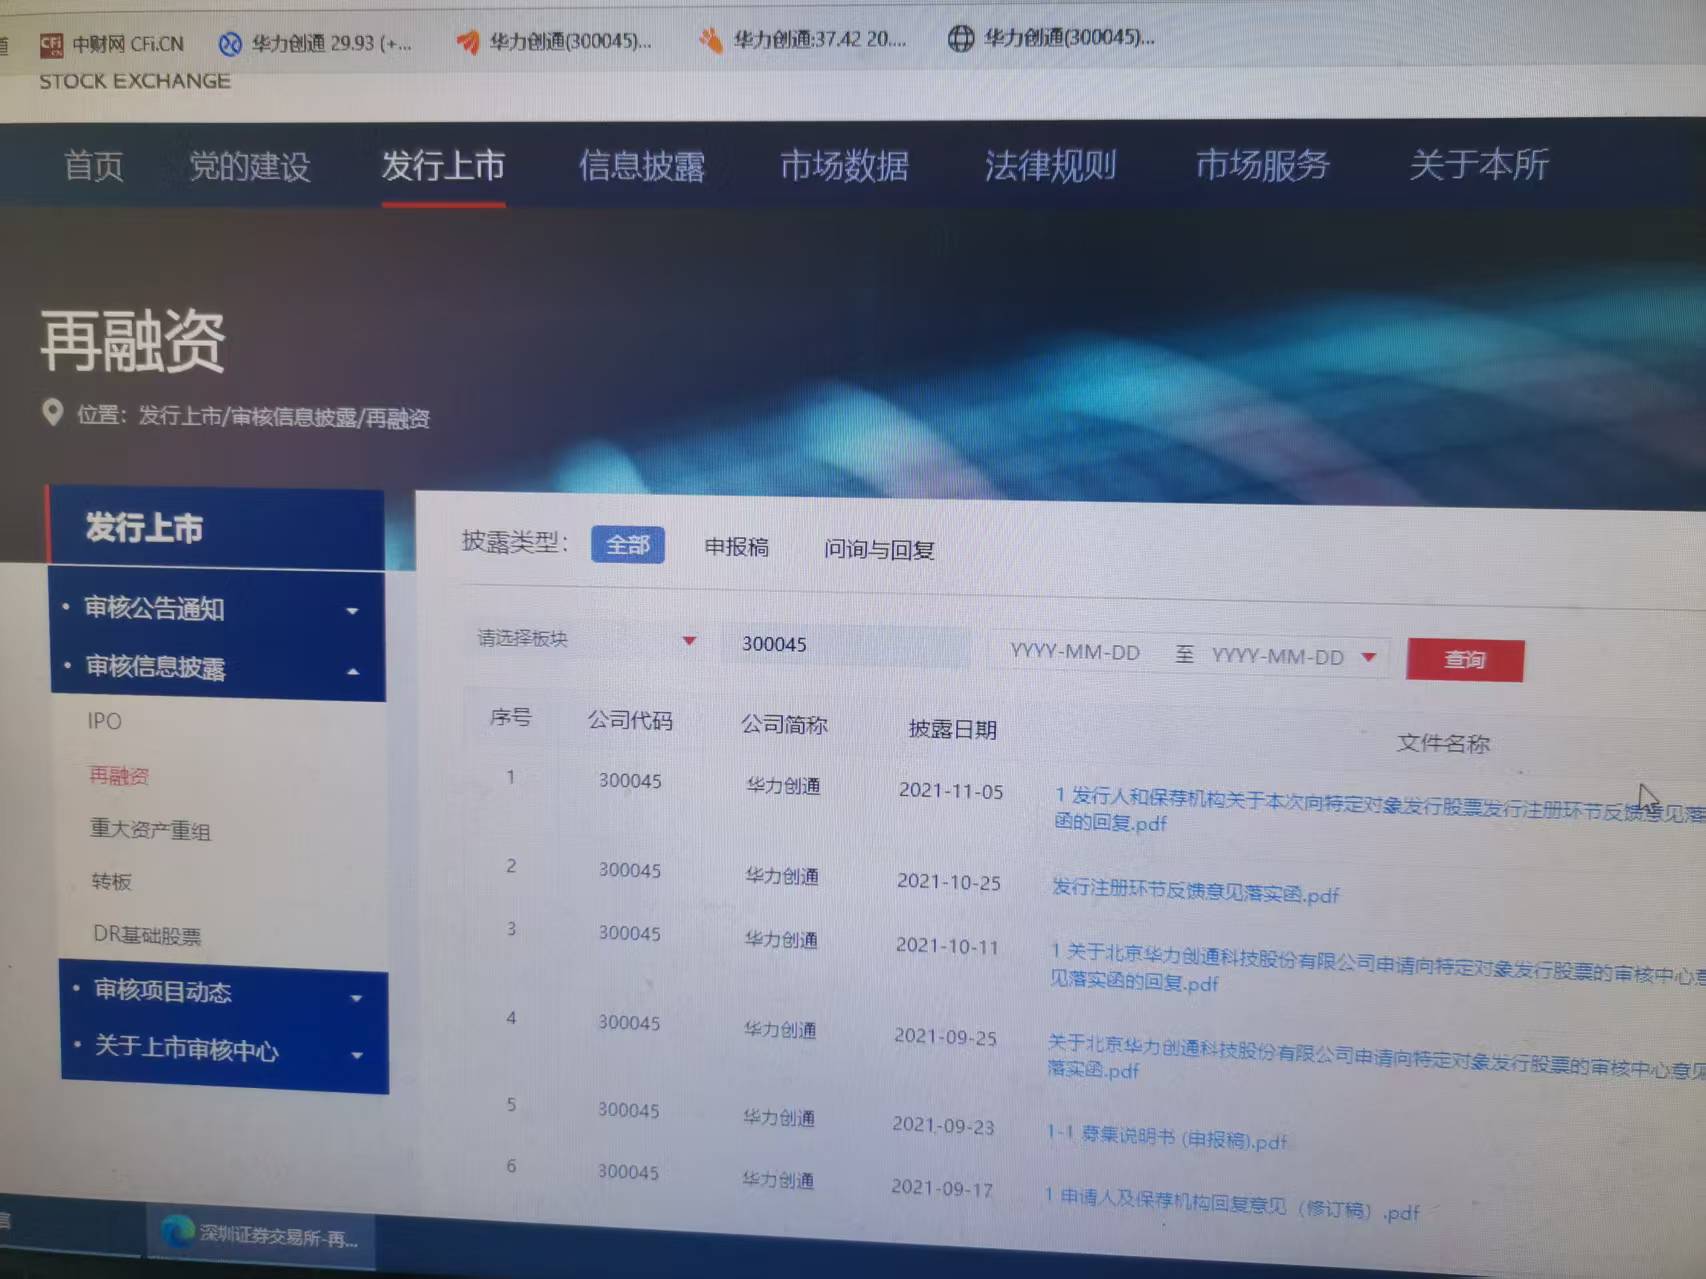
Task: Collapse the 审核信息披露 sidebar section
Action: coord(217,668)
